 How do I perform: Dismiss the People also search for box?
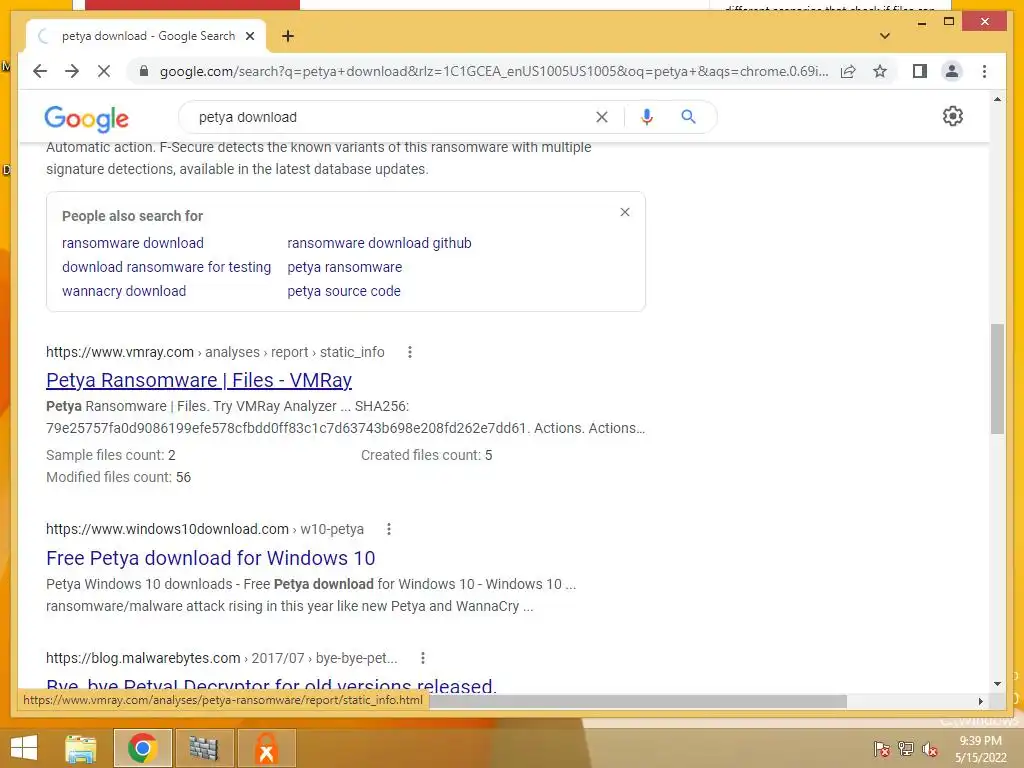(625, 212)
